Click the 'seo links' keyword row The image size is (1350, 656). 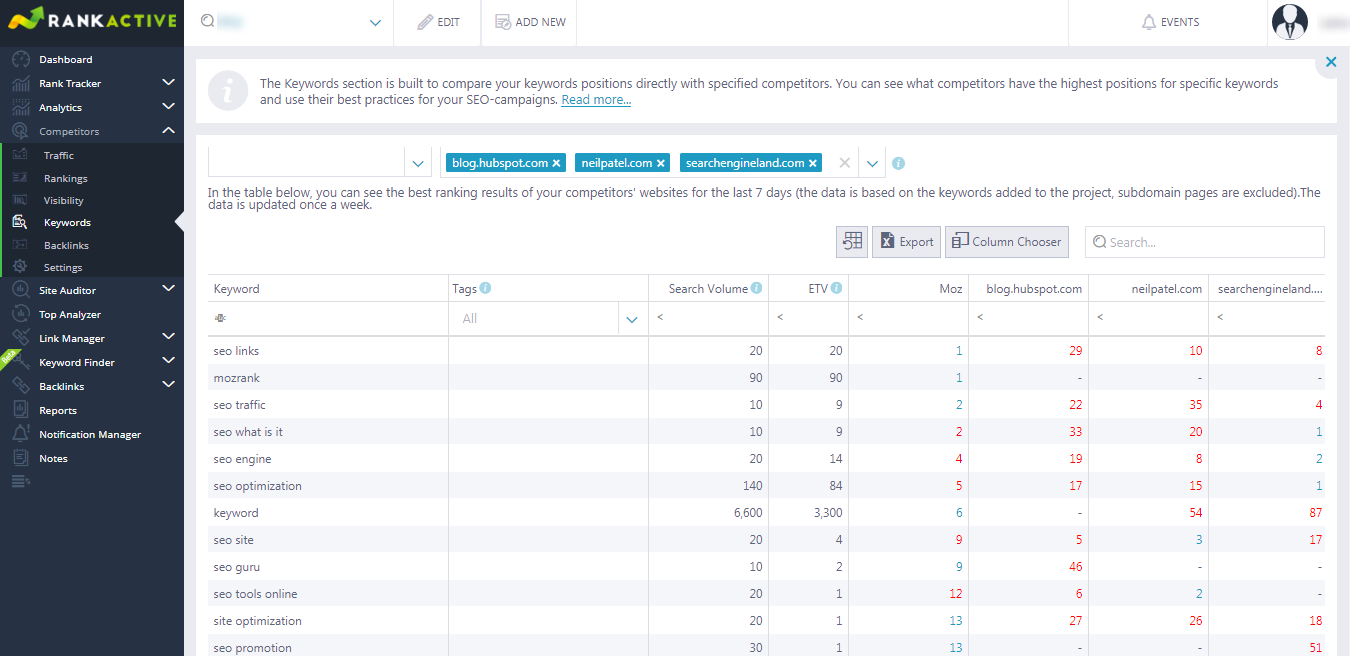pyautogui.click(x=766, y=351)
